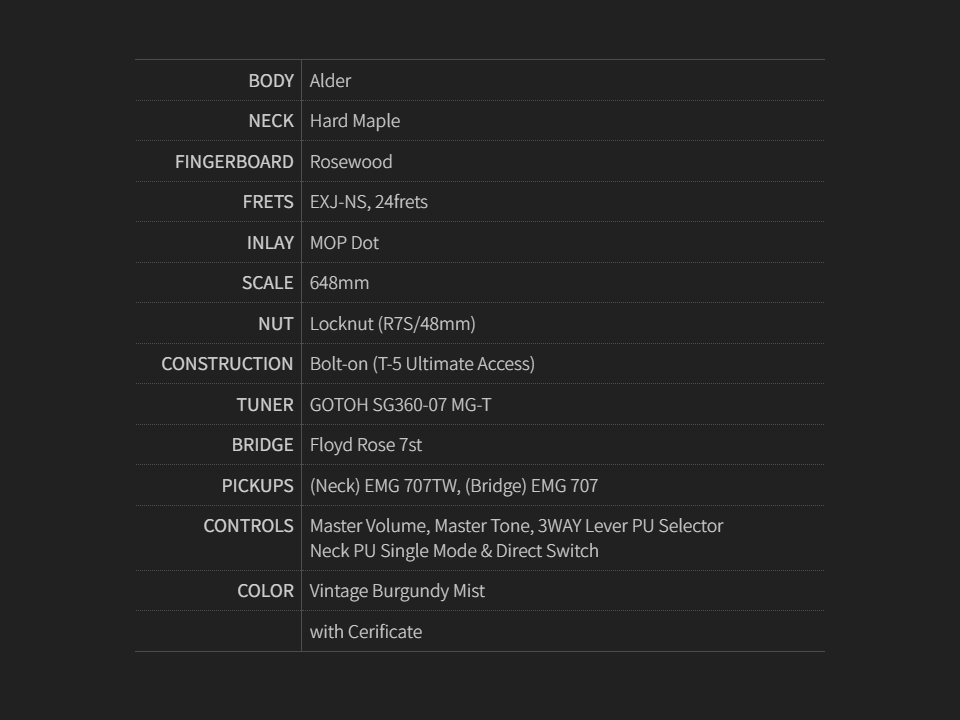Click the NECK row label

(x=271, y=121)
